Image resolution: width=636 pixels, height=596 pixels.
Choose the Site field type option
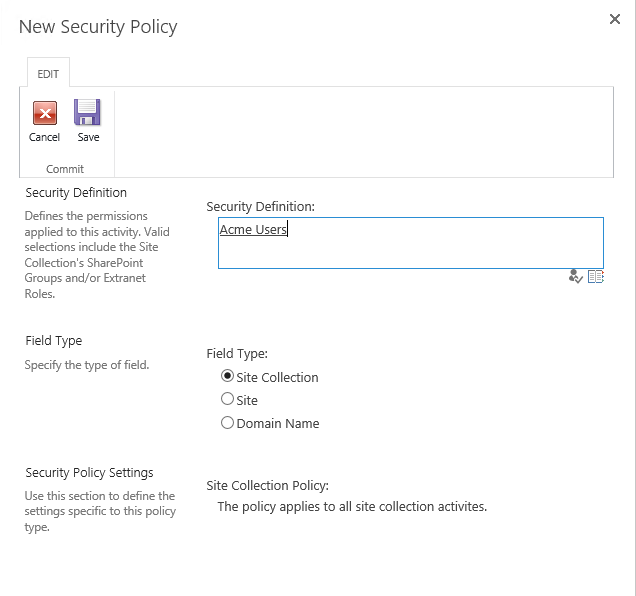228,400
